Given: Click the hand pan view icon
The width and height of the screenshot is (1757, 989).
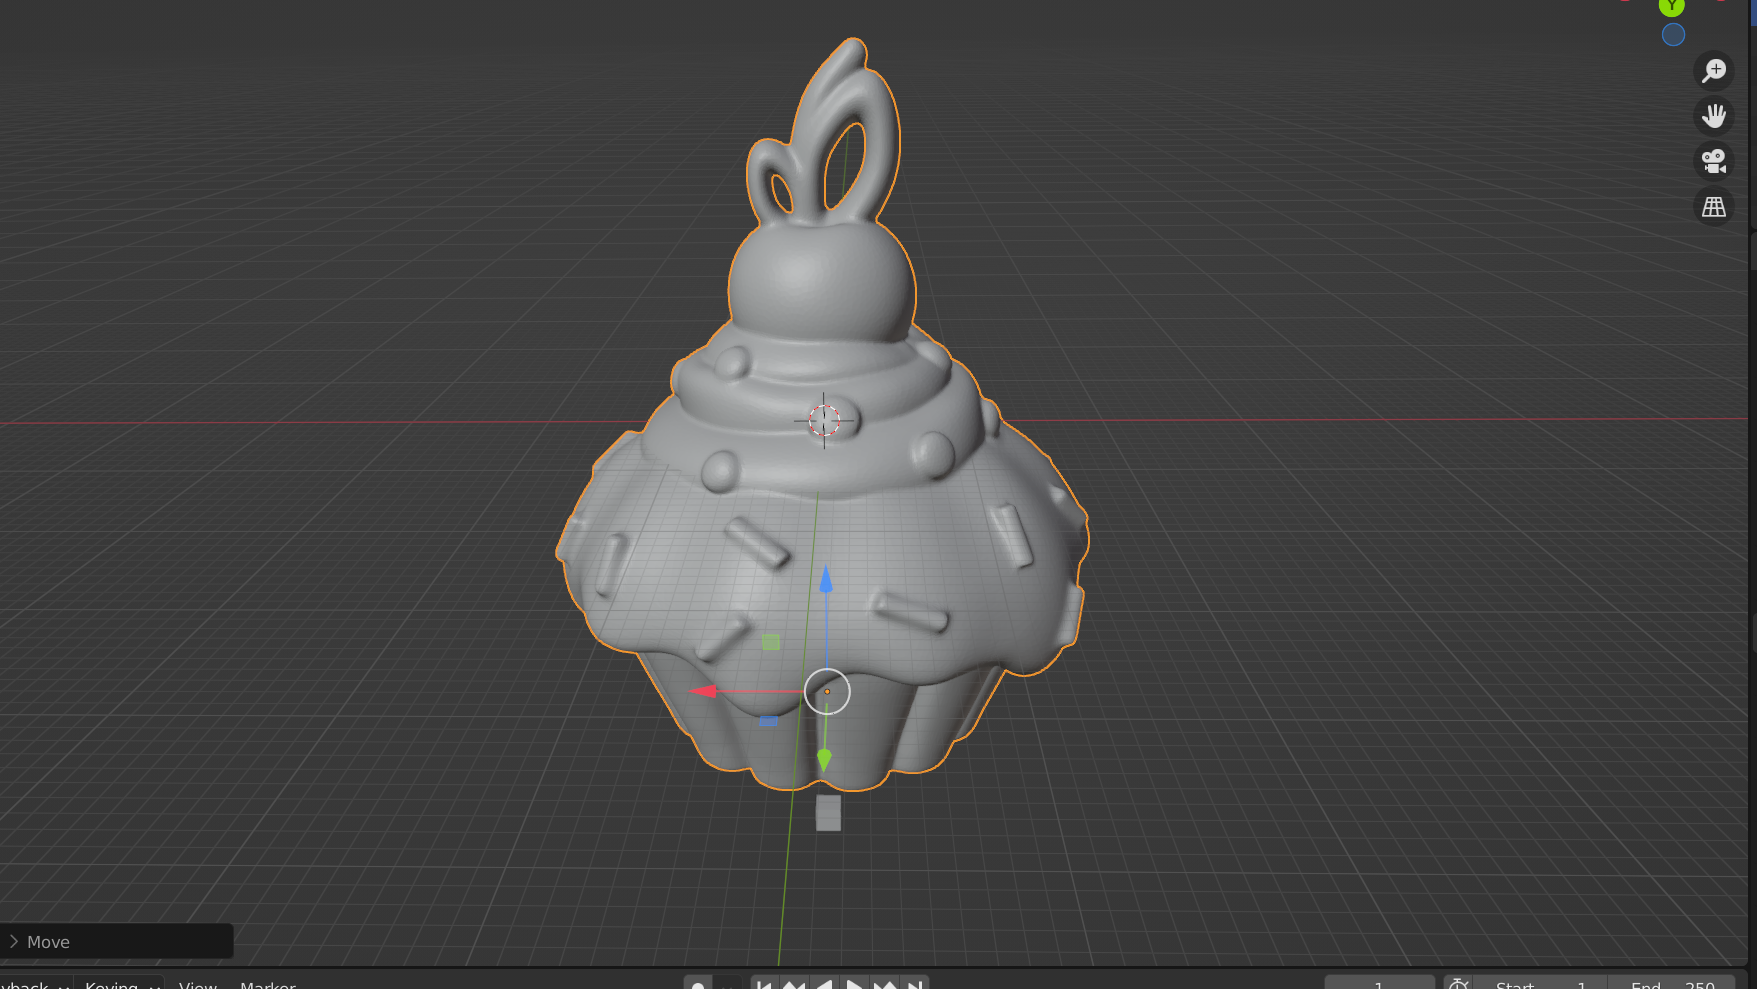Looking at the screenshot, I should pyautogui.click(x=1714, y=116).
